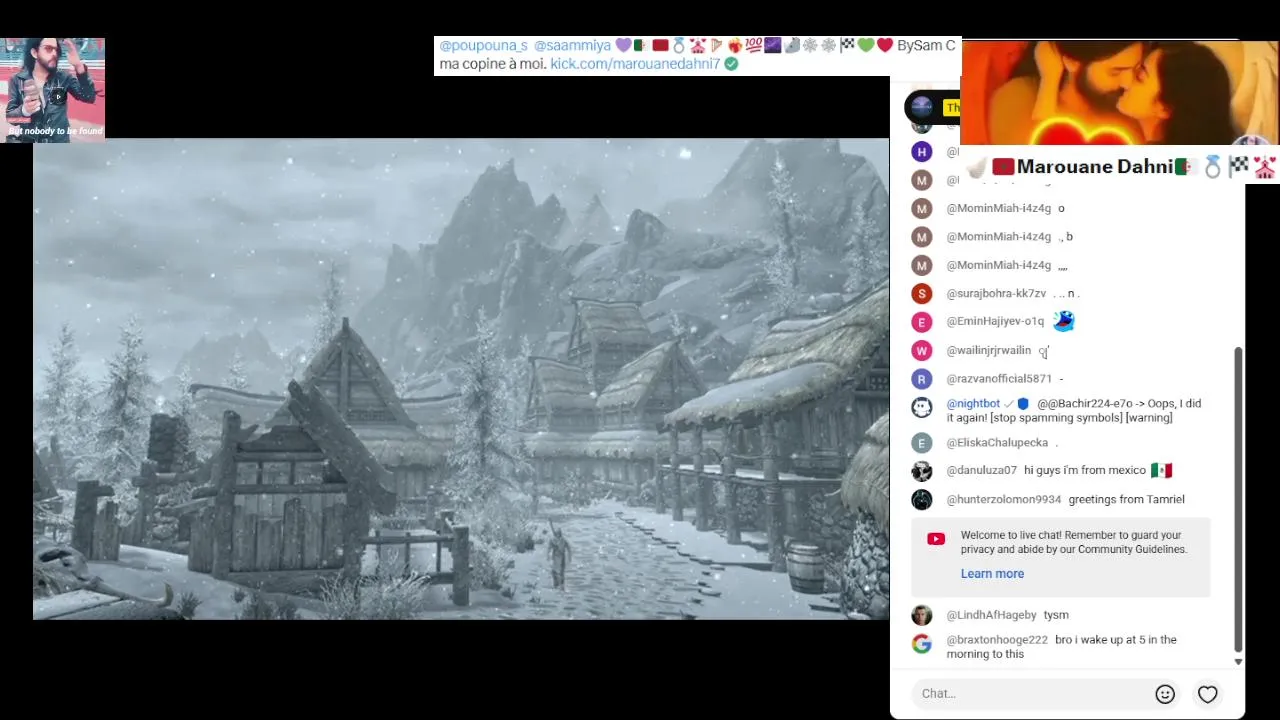The image size is (1280, 720).
Task: Click the purple H avatar in chat
Action: [922, 152]
